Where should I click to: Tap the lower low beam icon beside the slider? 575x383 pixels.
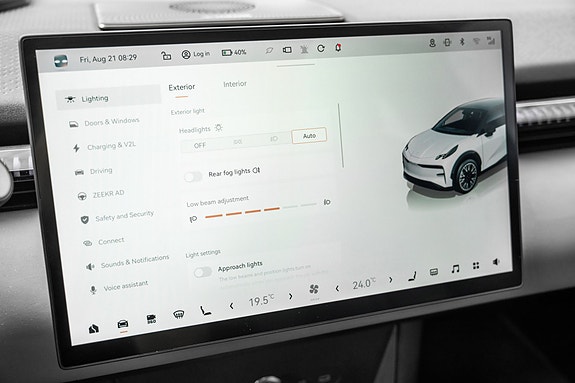(x=193, y=219)
